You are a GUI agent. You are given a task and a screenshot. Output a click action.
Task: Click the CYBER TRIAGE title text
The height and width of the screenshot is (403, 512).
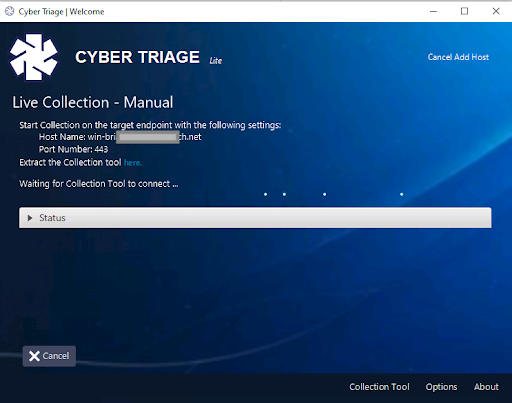137,57
